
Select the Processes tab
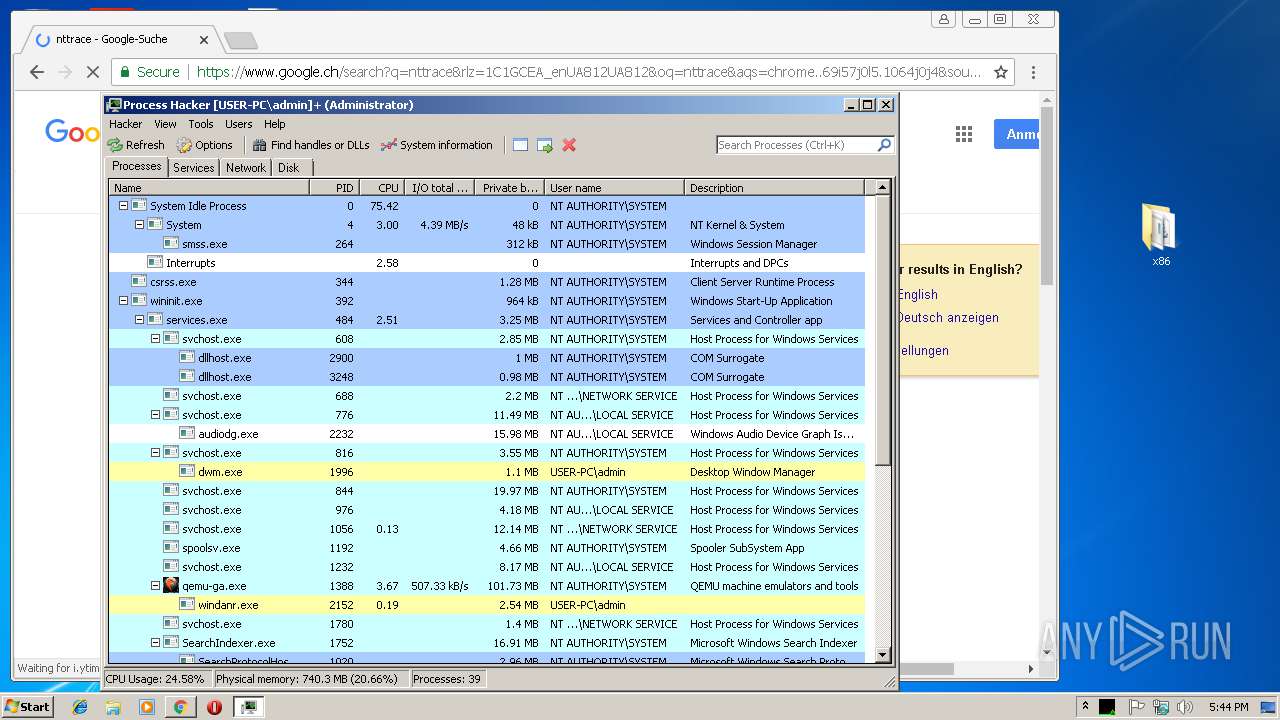coord(137,167)
